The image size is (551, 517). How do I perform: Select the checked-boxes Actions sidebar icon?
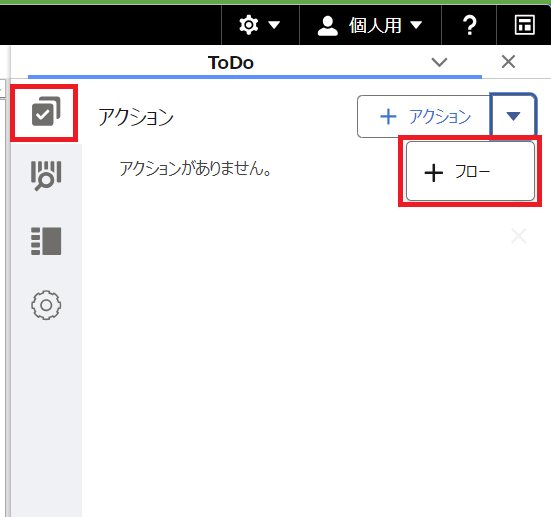point(46,111)
